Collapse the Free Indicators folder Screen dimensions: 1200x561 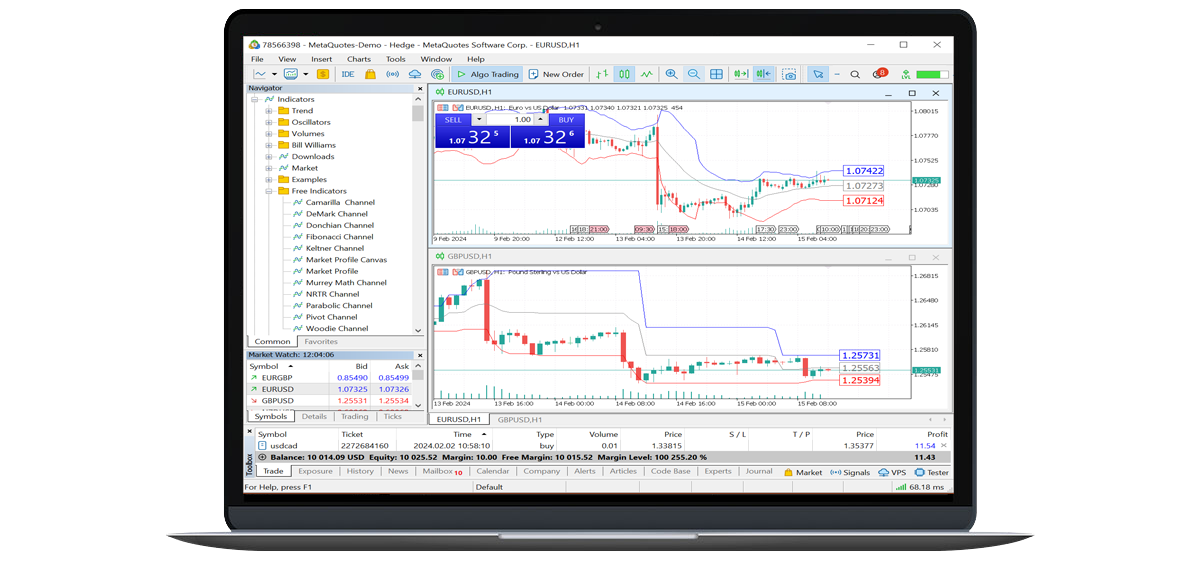[x=269, y=191]
